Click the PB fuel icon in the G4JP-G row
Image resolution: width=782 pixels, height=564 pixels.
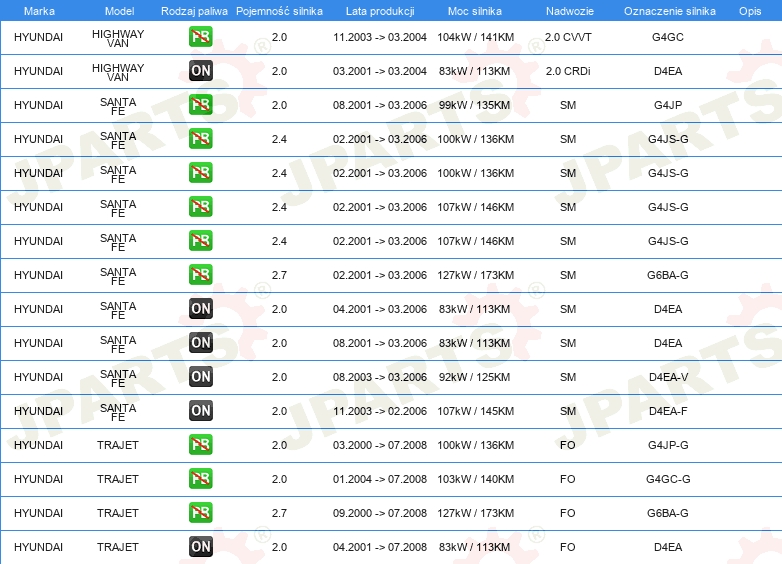(x=200, y=445)
